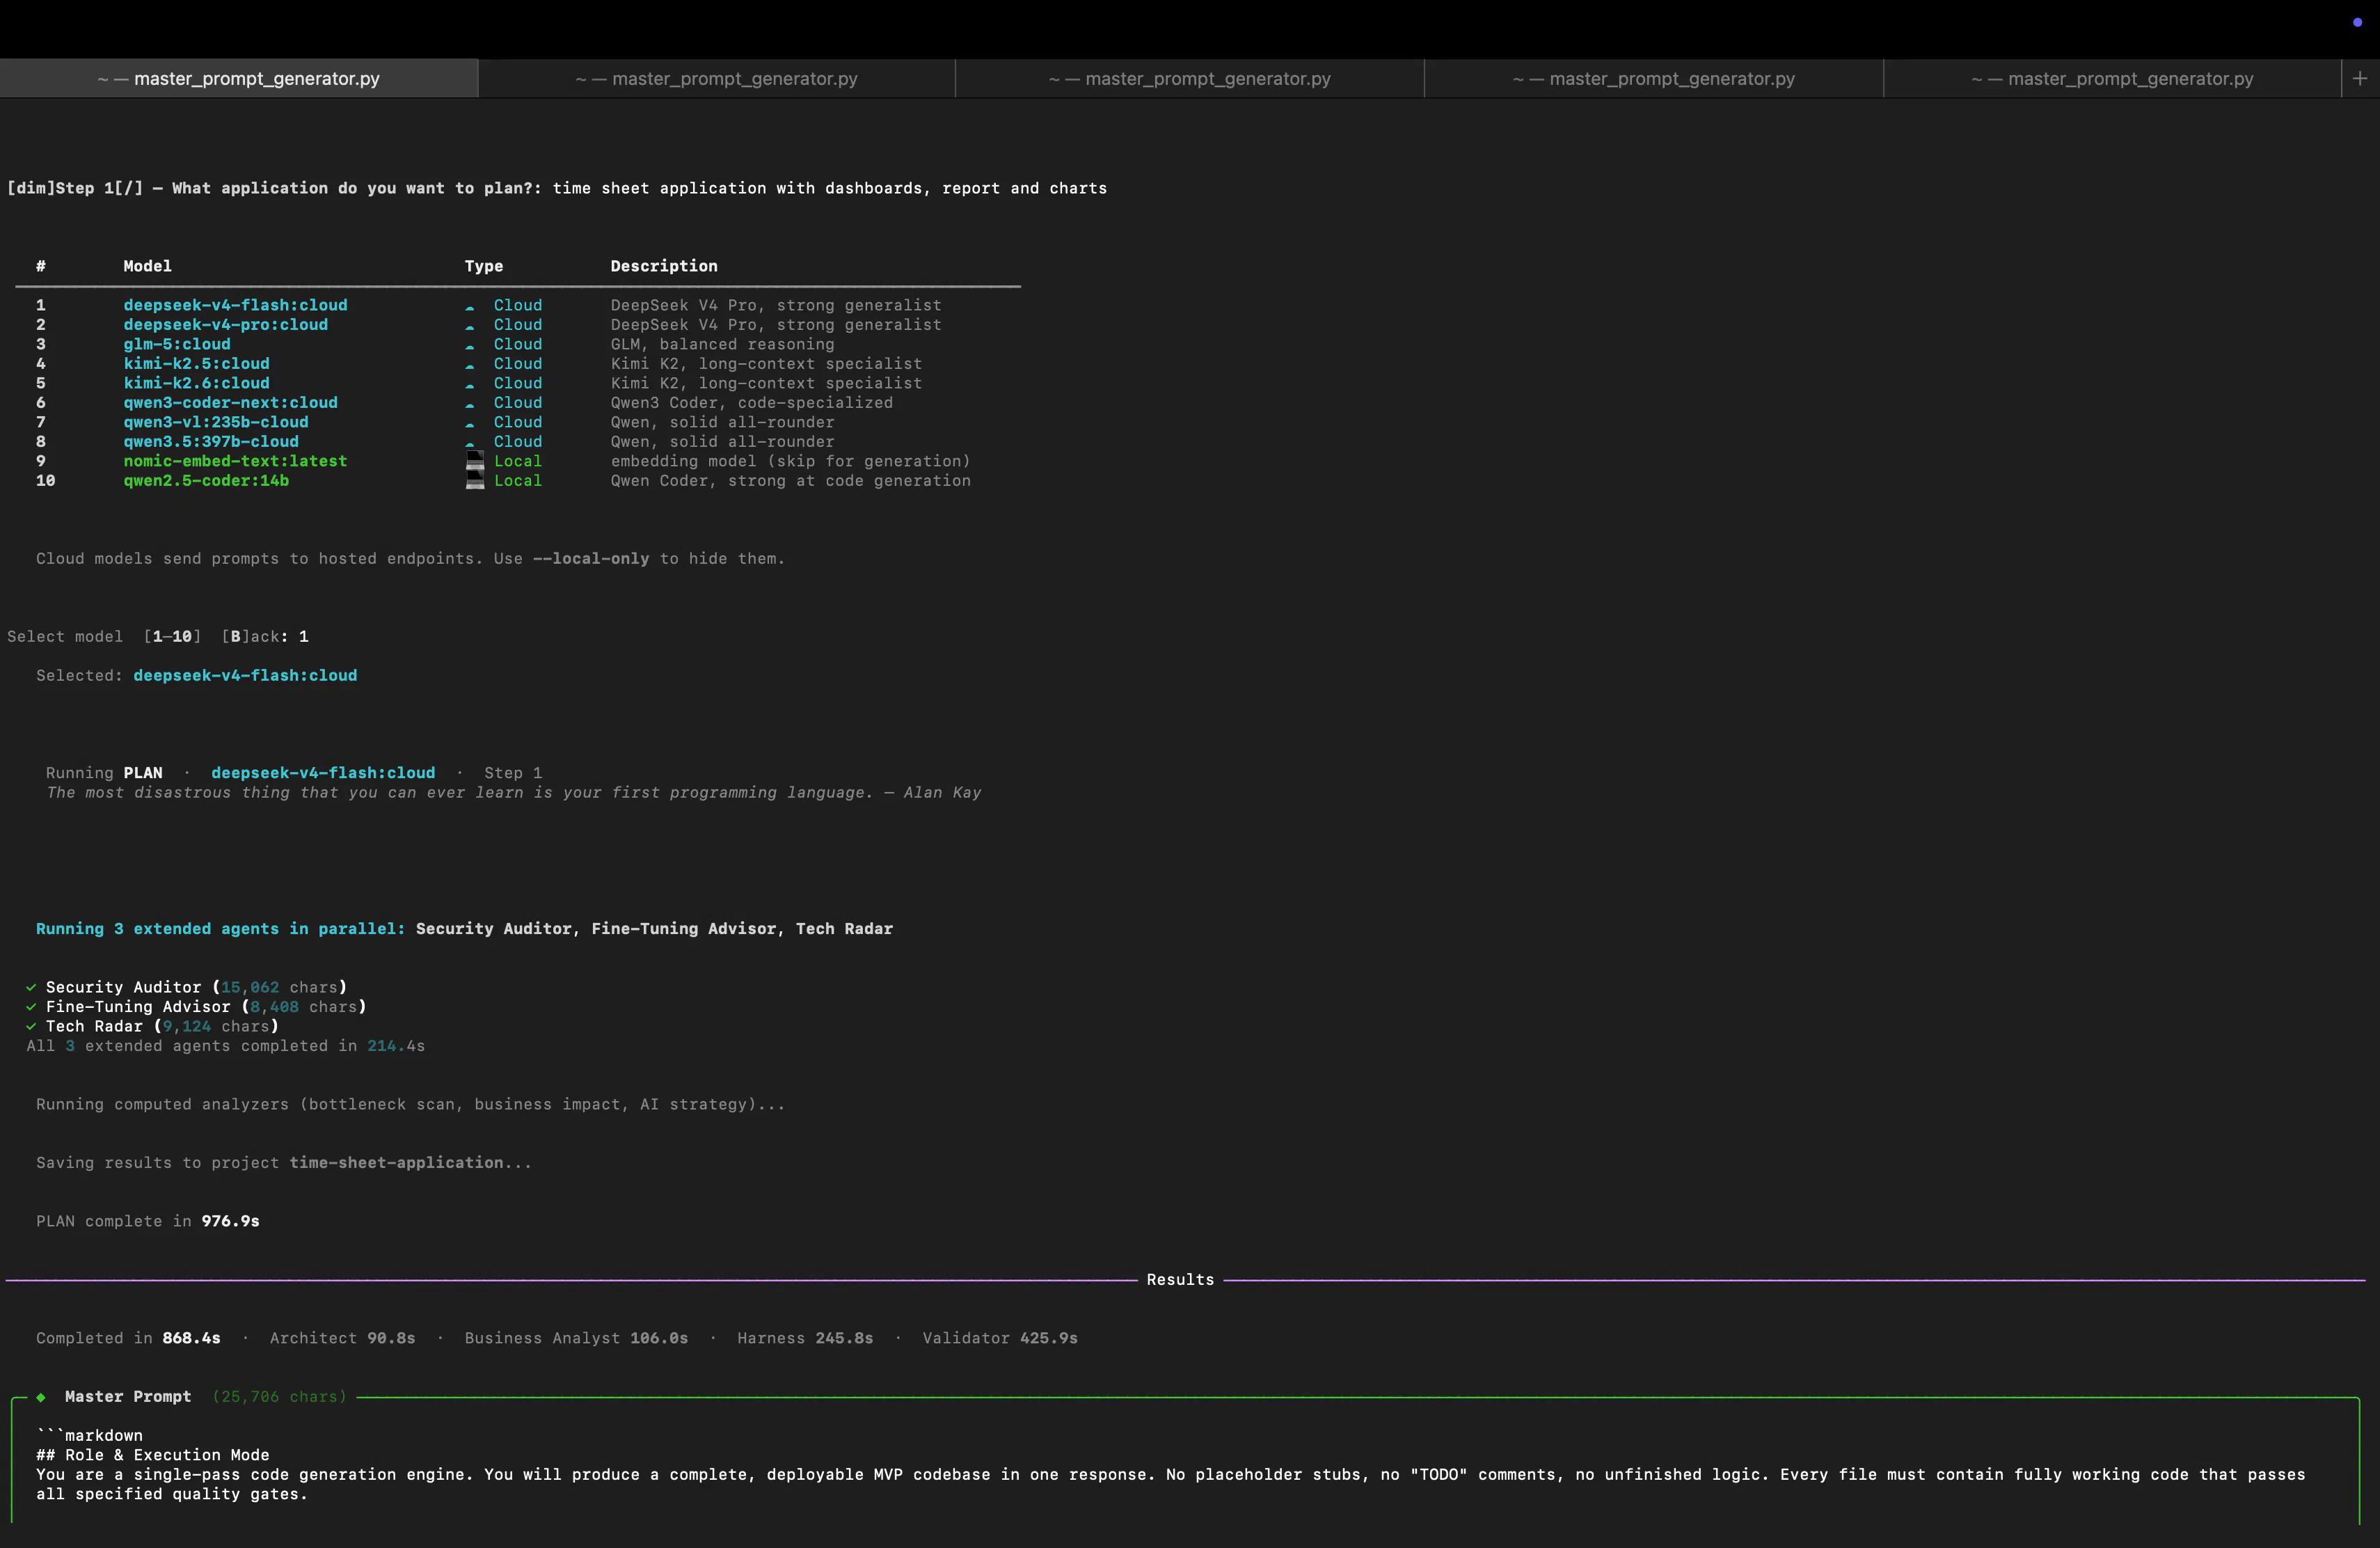Click the kimi-k2.6:cloud model name

click(197, 383)
